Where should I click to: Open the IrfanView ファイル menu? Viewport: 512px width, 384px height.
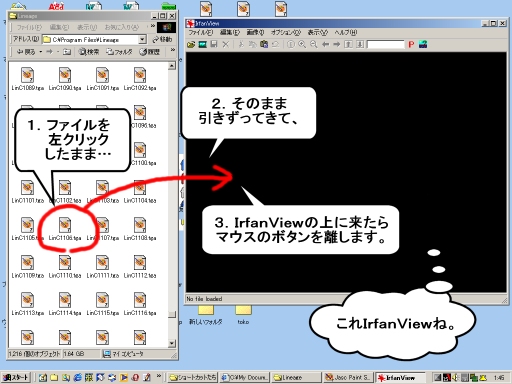[201, 32]
